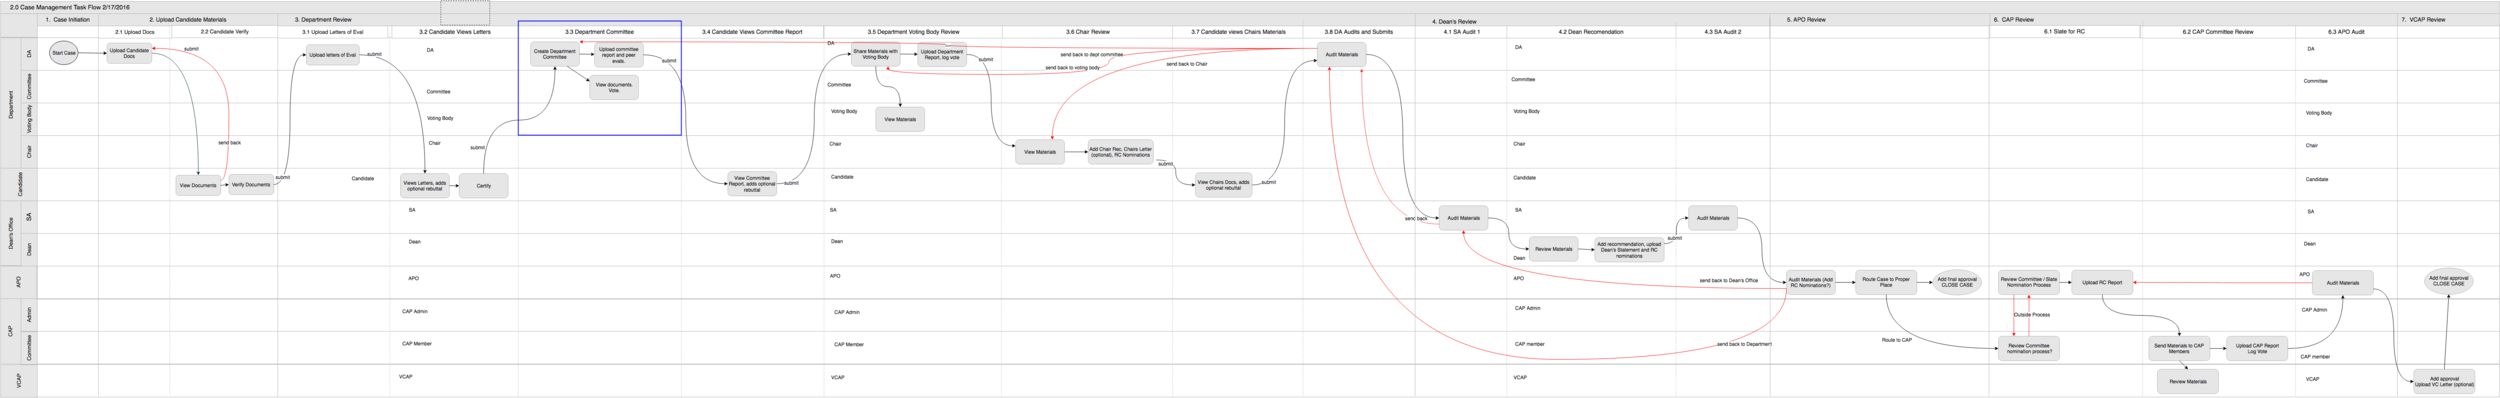Screen dimensions: 2500x398
Task: Click the 3.6 Chair Review header
Action: point(1087,32)
